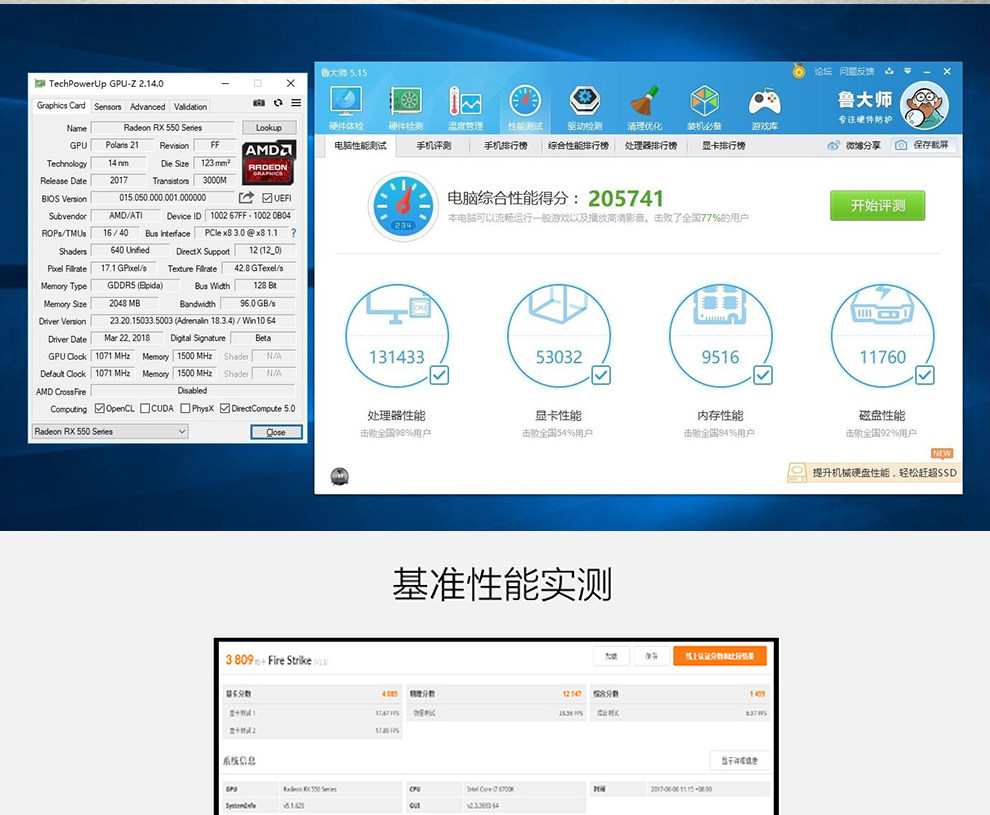Open the 鲁大师 title bar menu arrow
The height and width of the screenshot is (815, 990).
[x=907, y=71]
